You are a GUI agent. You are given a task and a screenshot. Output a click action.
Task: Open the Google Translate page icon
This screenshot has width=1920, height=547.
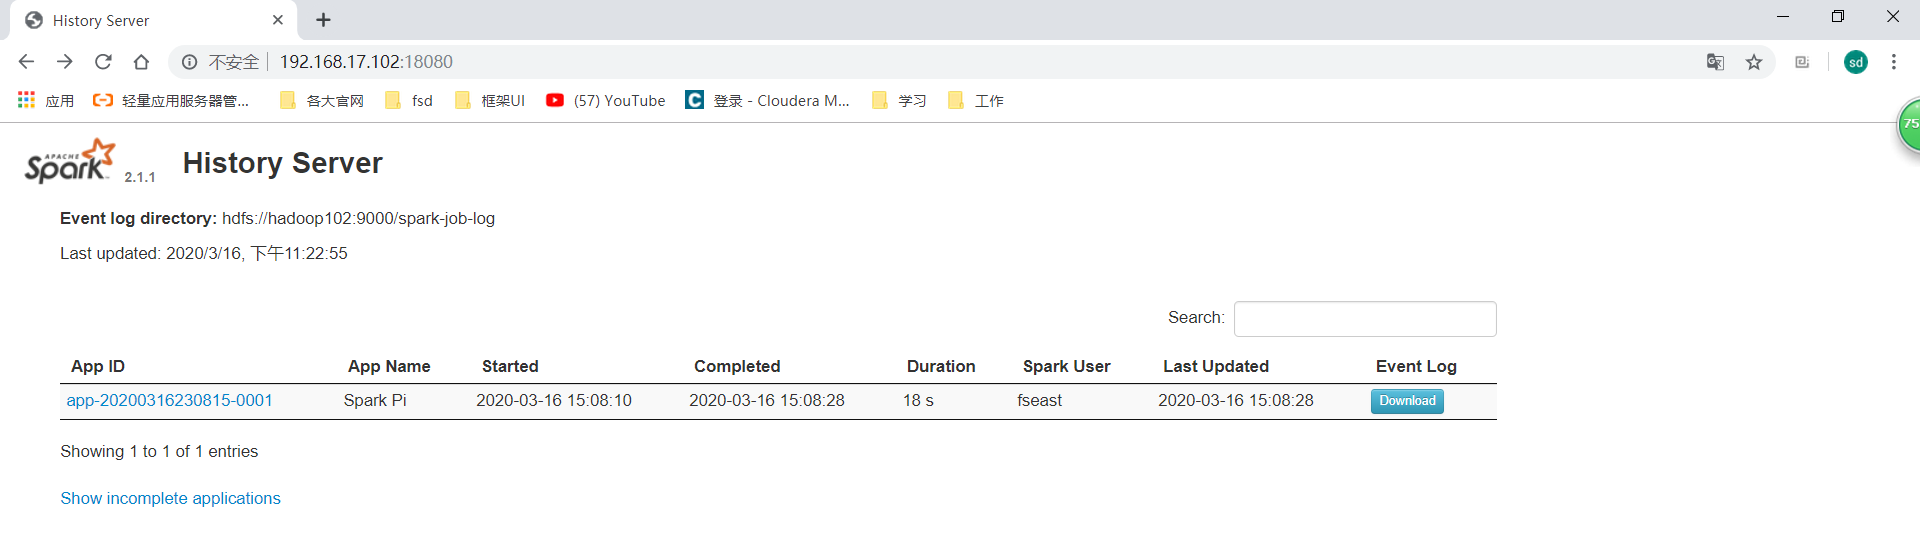(1716, 62)
